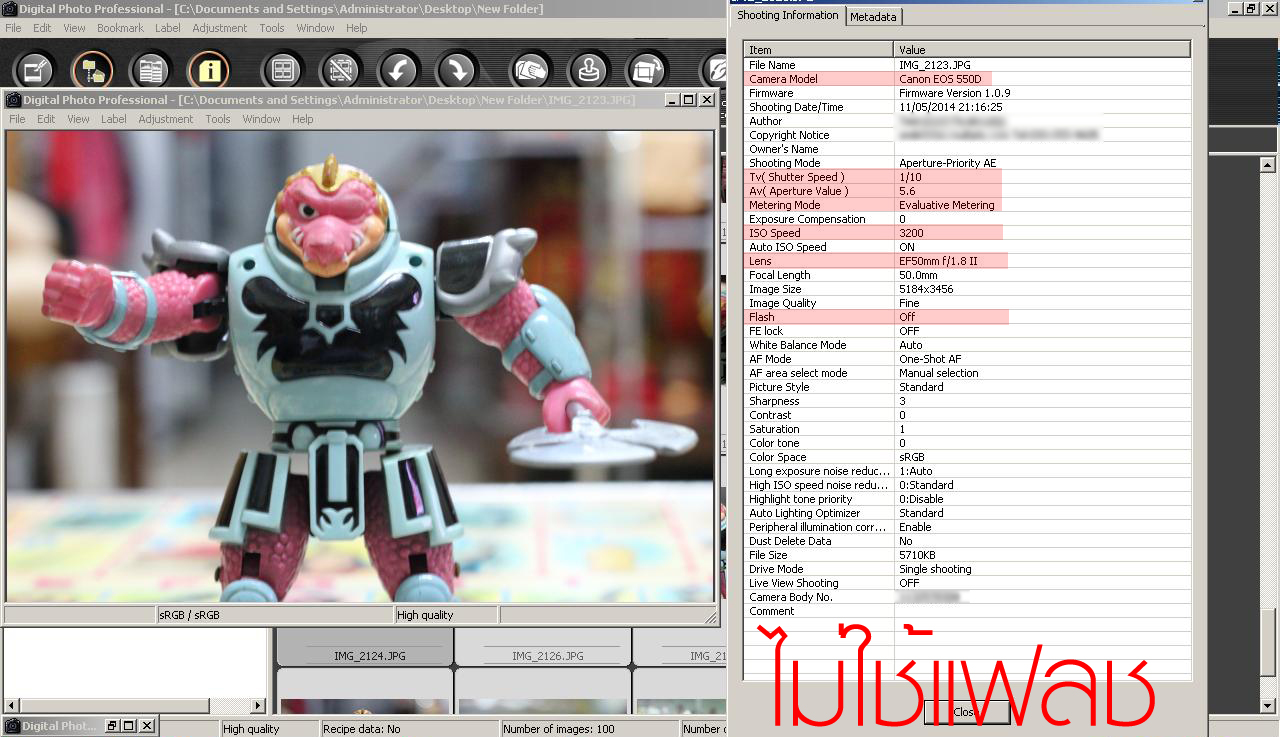
Task: Click the Clear all selection icon
Action: [x=341, y=70]
